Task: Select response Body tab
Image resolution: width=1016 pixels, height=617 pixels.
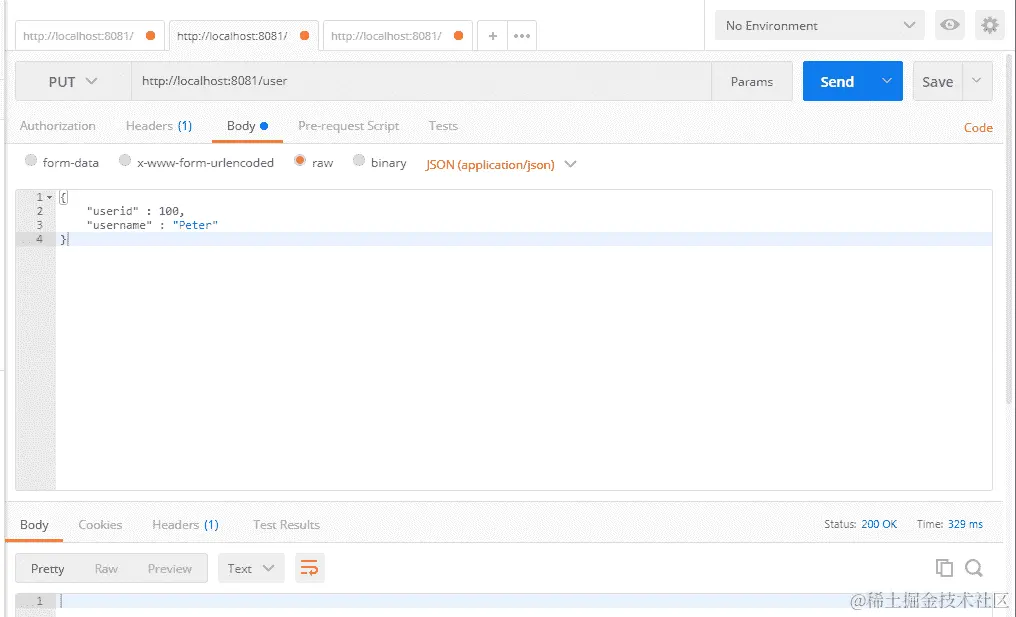Action: coord(34,524)
